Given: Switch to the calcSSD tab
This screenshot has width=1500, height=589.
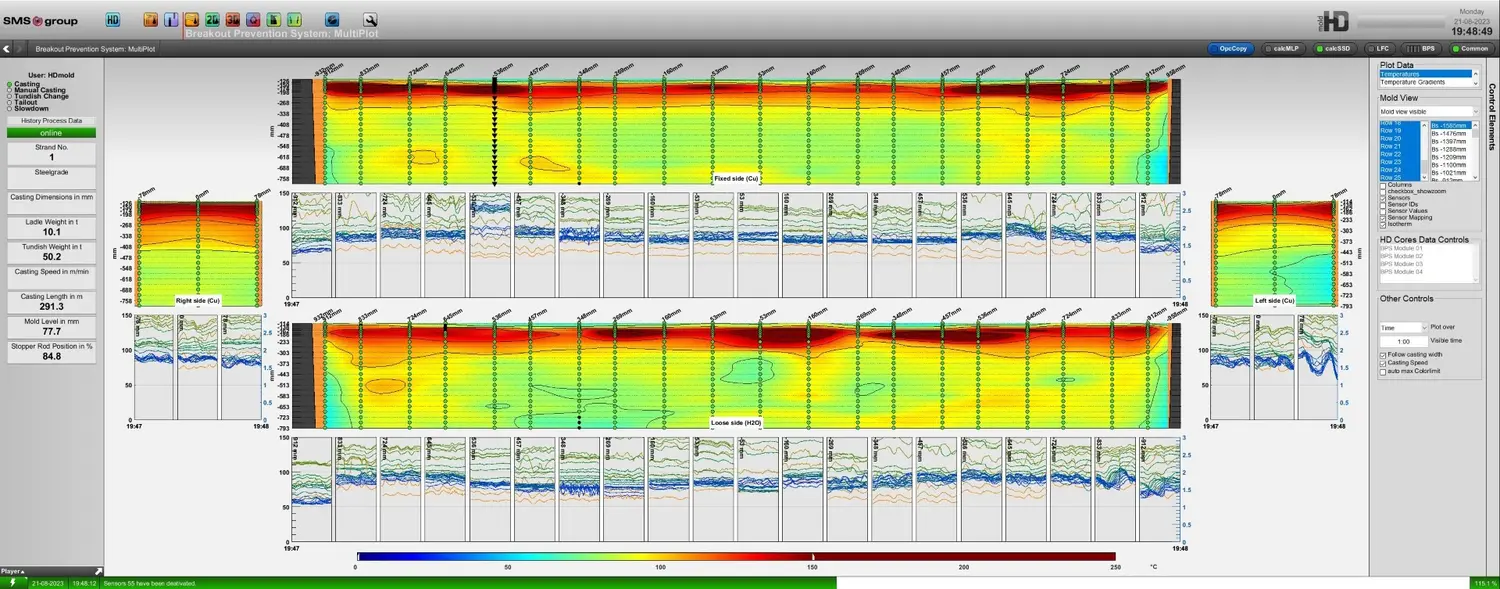Looking at the screenshot, I should pos(1334,48).
